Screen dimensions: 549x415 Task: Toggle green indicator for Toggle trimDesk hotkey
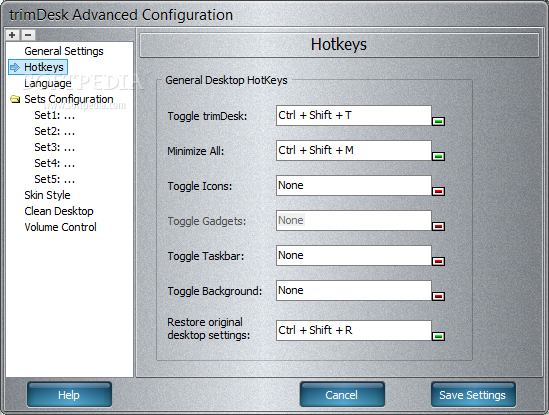pos(438,122)
